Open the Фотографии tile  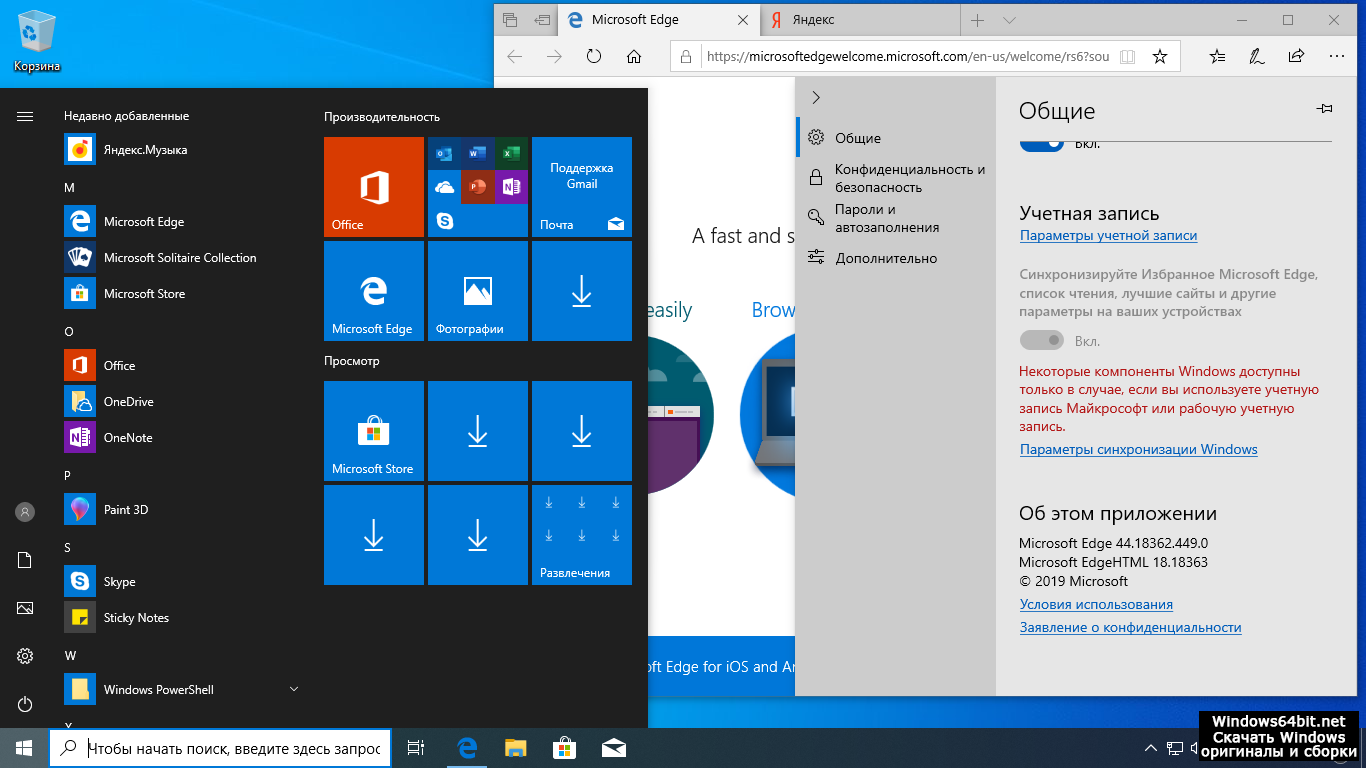(478, 291)
